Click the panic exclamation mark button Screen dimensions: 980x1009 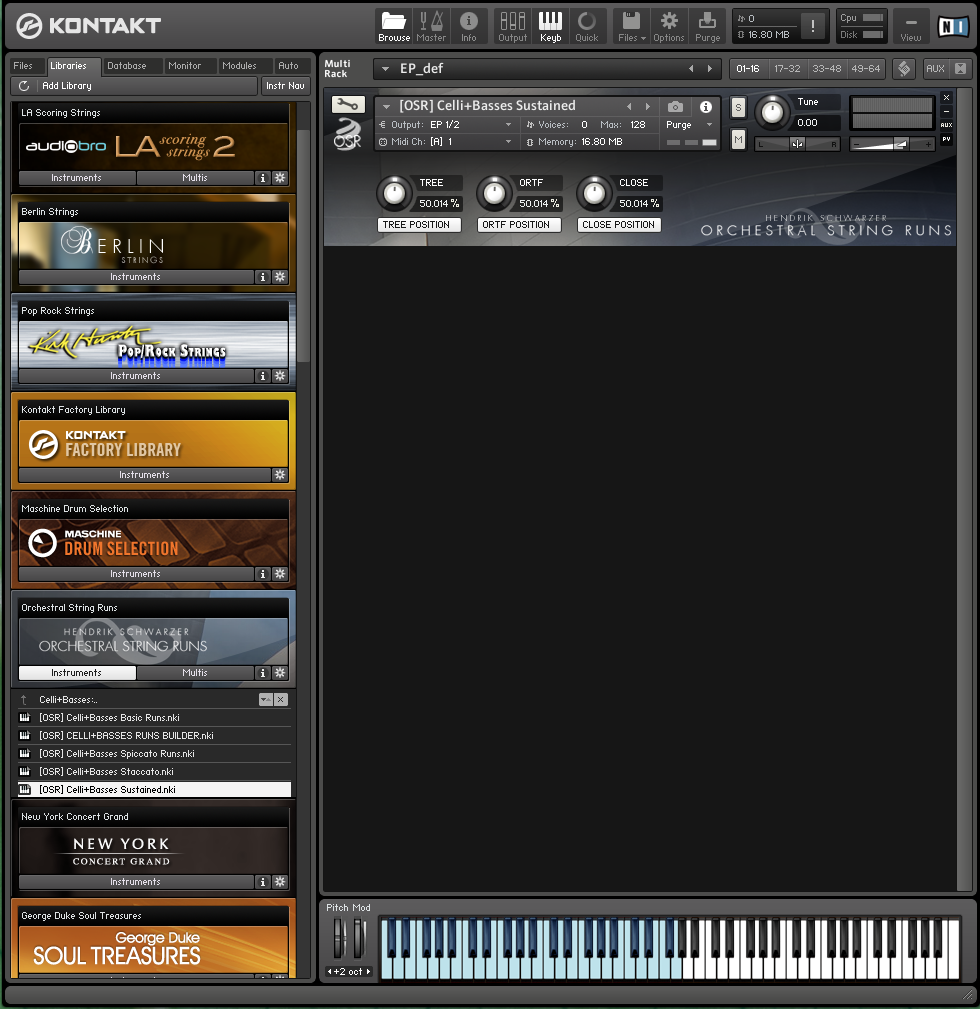click(x=813, y=26)
